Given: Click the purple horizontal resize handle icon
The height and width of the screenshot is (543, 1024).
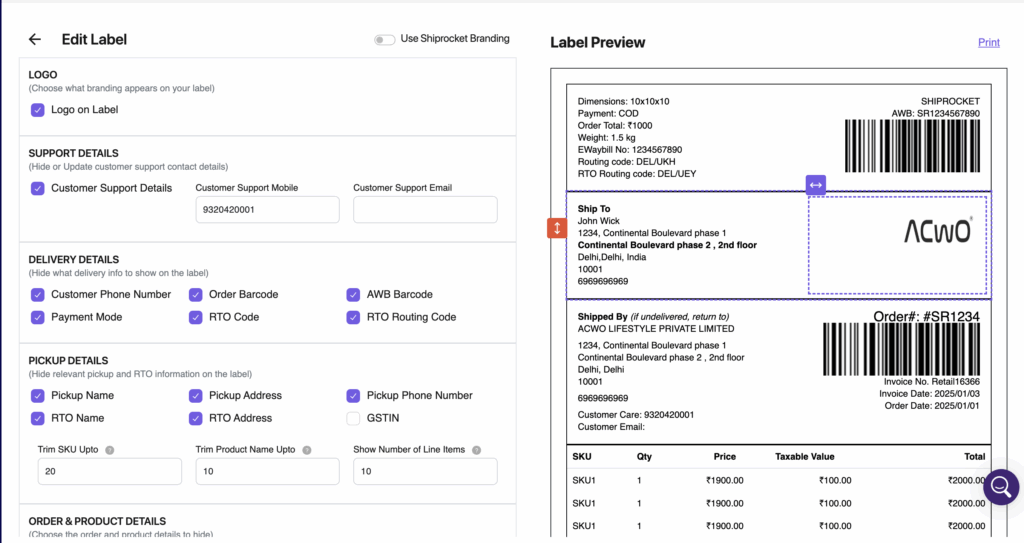Looking at the screenshot, I should point(816,185).
